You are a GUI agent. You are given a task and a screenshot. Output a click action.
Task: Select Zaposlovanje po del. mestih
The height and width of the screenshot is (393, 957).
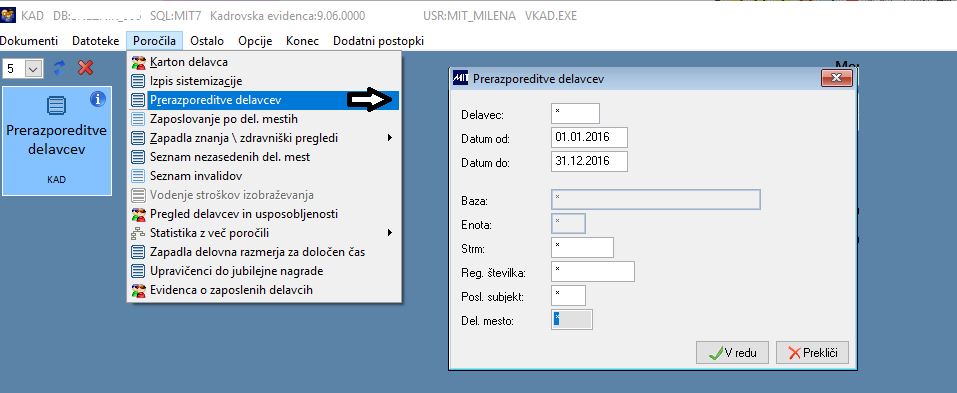click(x=264, y=119)
